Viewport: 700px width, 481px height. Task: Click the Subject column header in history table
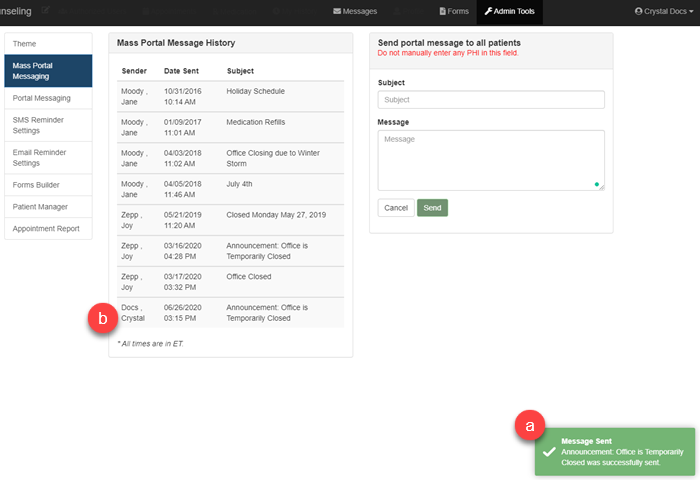240,71
